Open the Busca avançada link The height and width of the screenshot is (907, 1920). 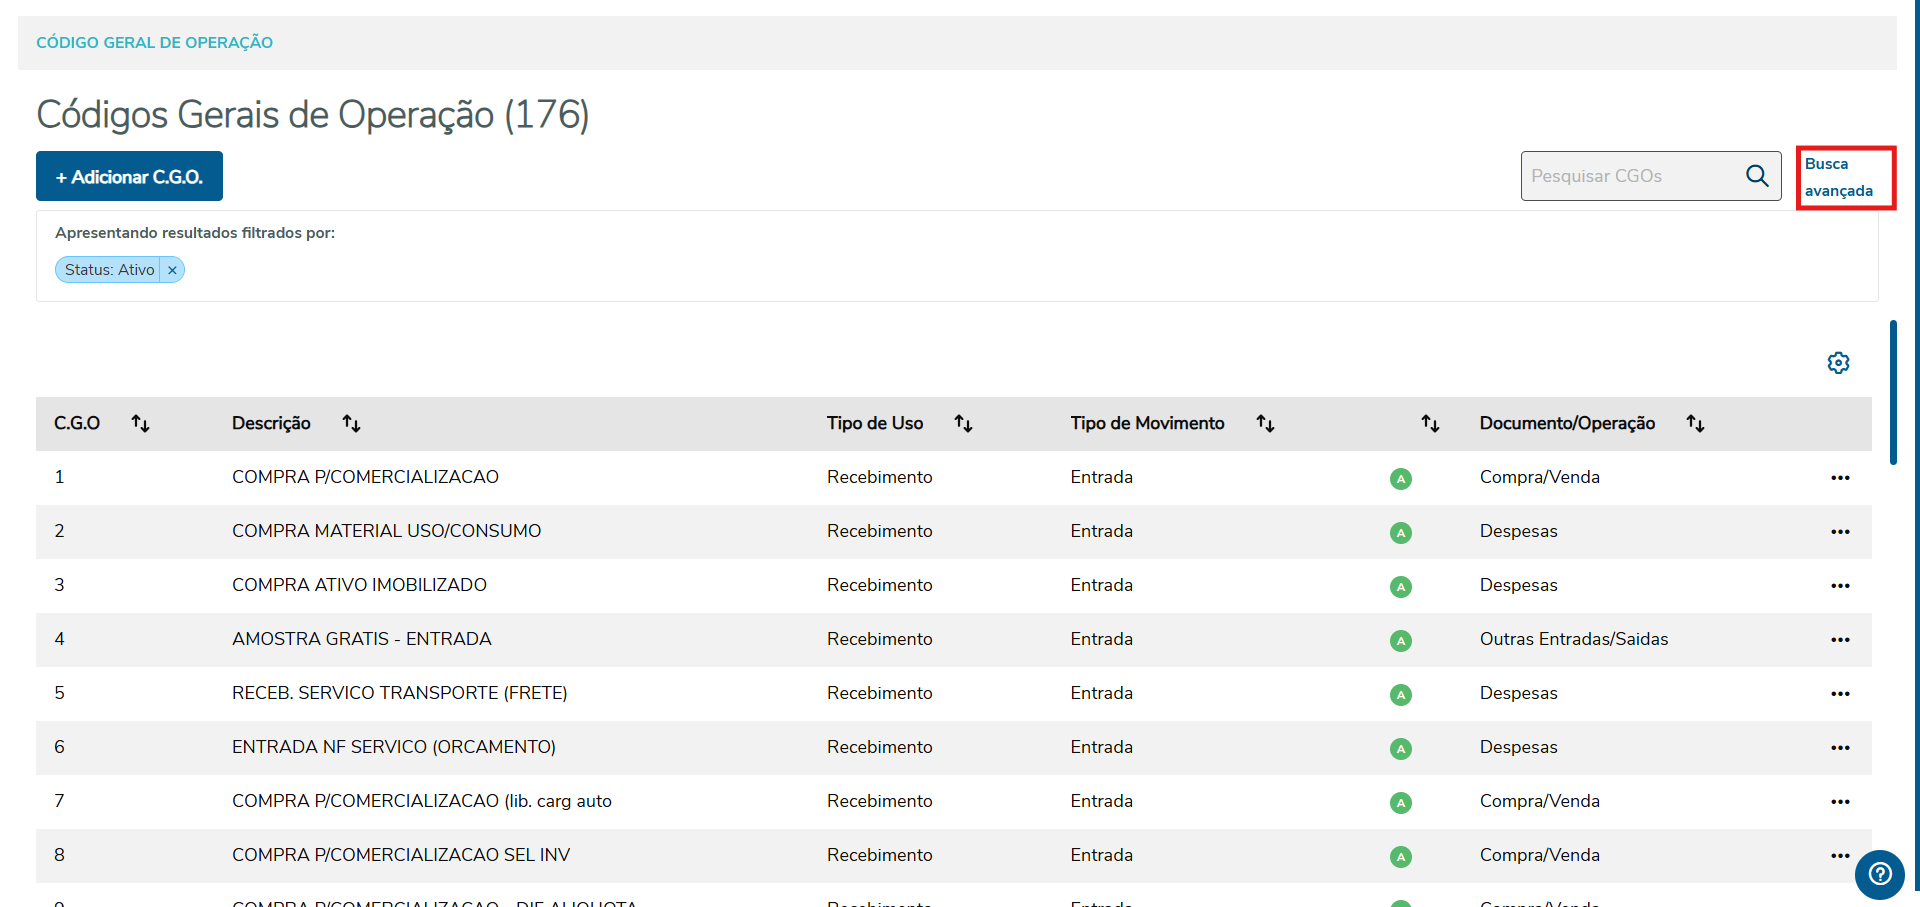tap(1838, 177)
